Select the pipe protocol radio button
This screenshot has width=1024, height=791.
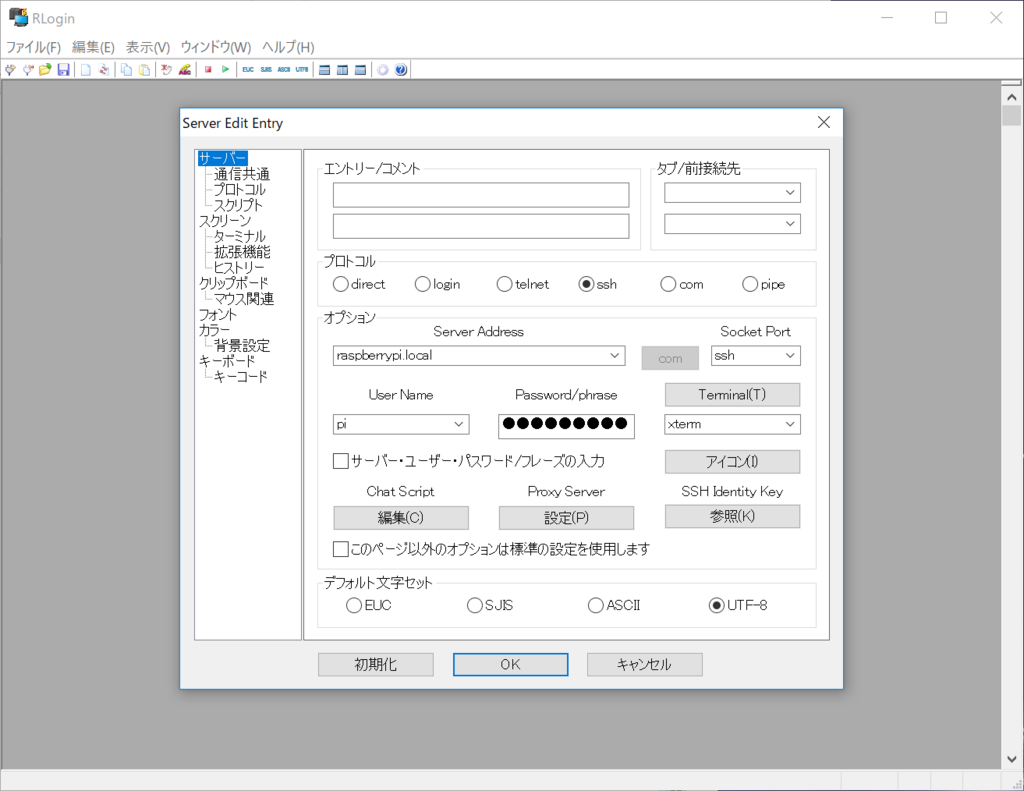(750, 284)
